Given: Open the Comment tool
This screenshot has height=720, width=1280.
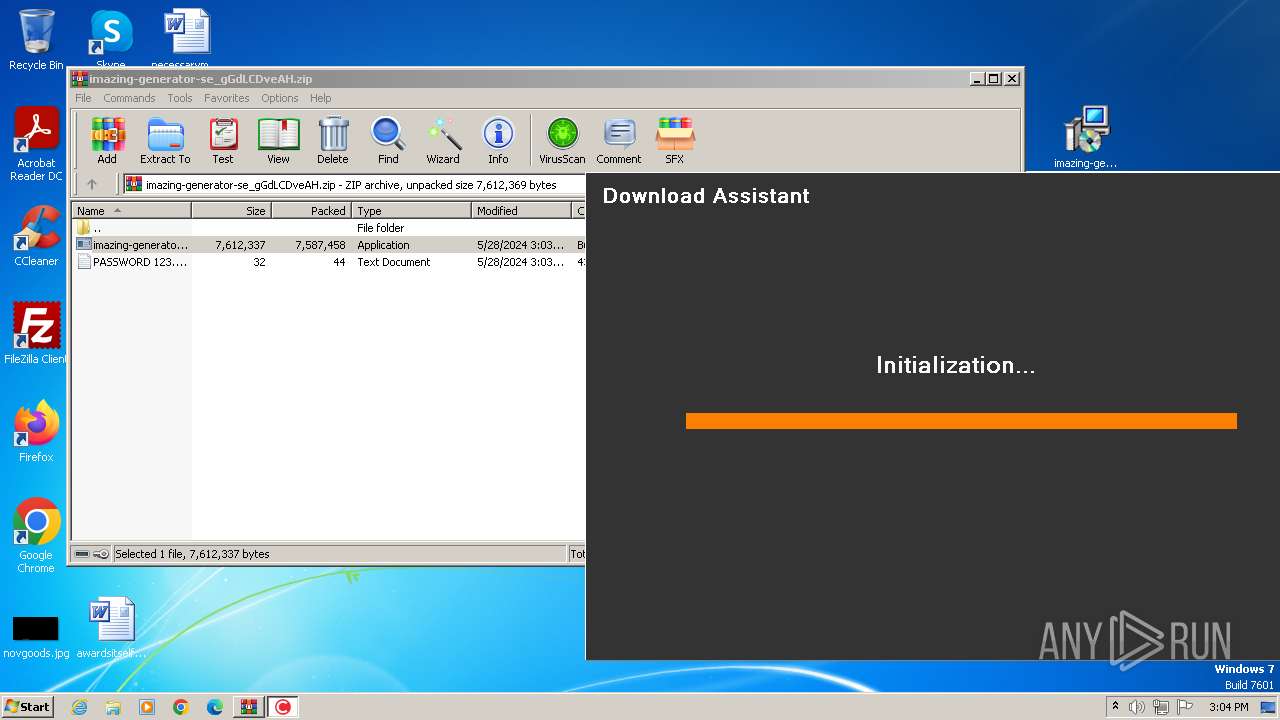Looking at the screenshot, I should [x=619, y=141].
